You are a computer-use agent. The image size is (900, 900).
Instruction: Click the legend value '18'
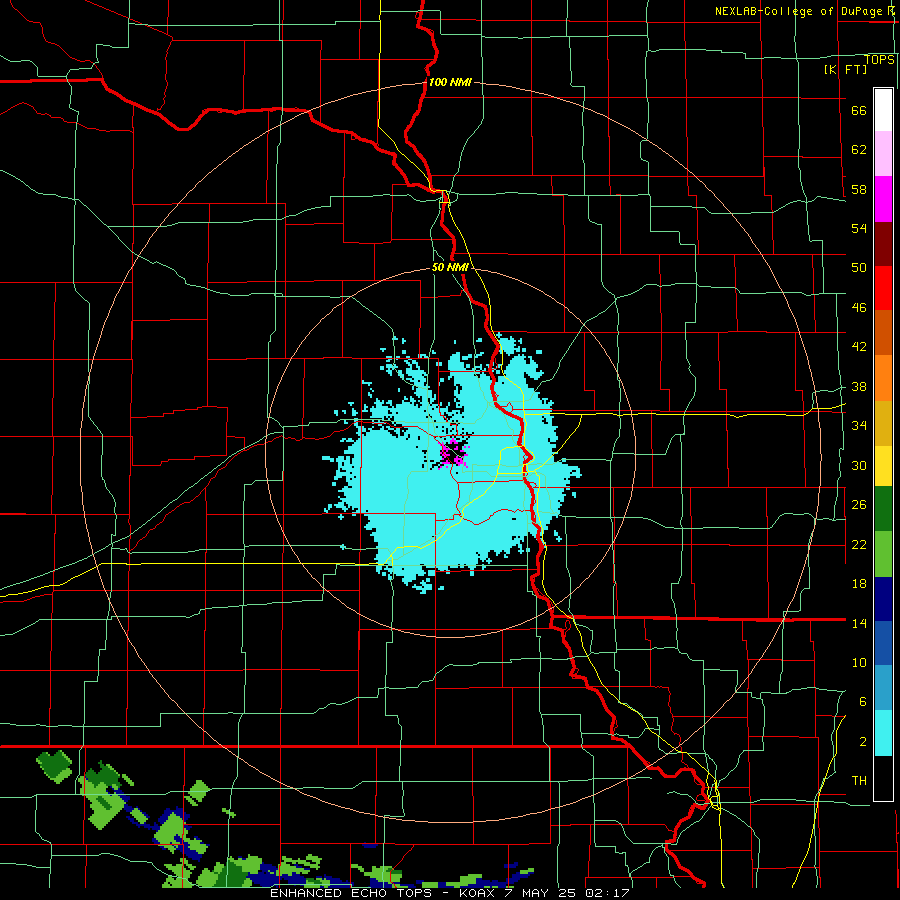coord(859,584)
